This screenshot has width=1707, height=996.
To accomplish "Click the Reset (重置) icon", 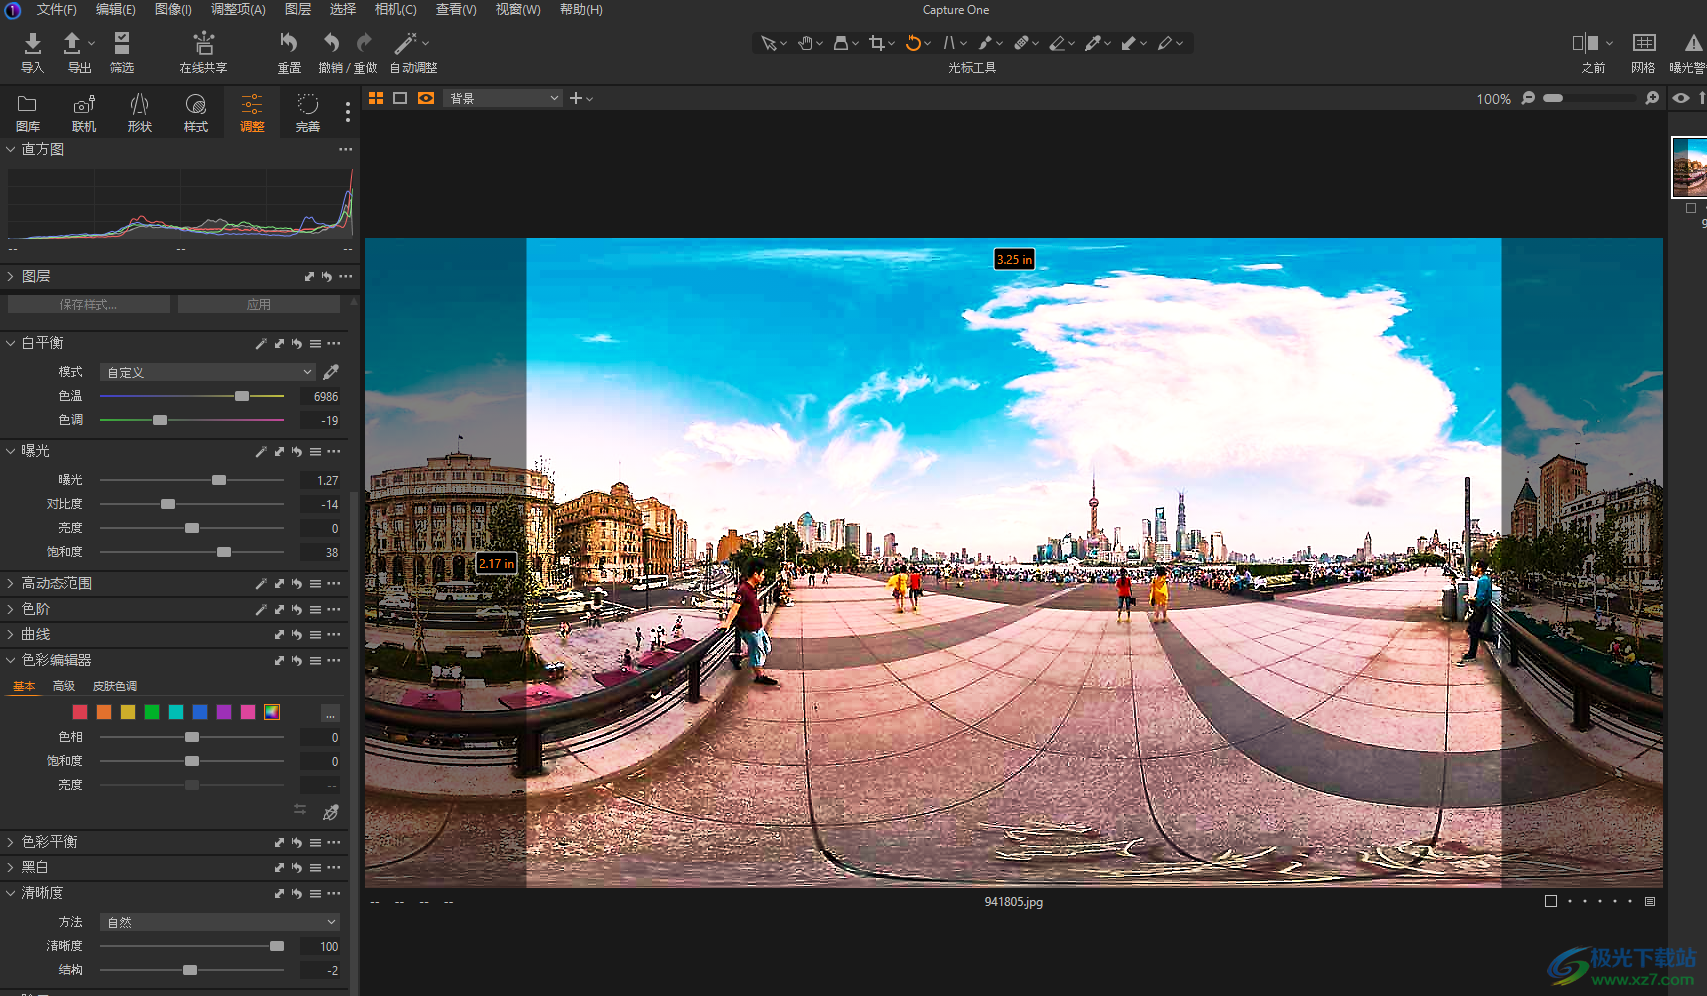I will (288, 43).
